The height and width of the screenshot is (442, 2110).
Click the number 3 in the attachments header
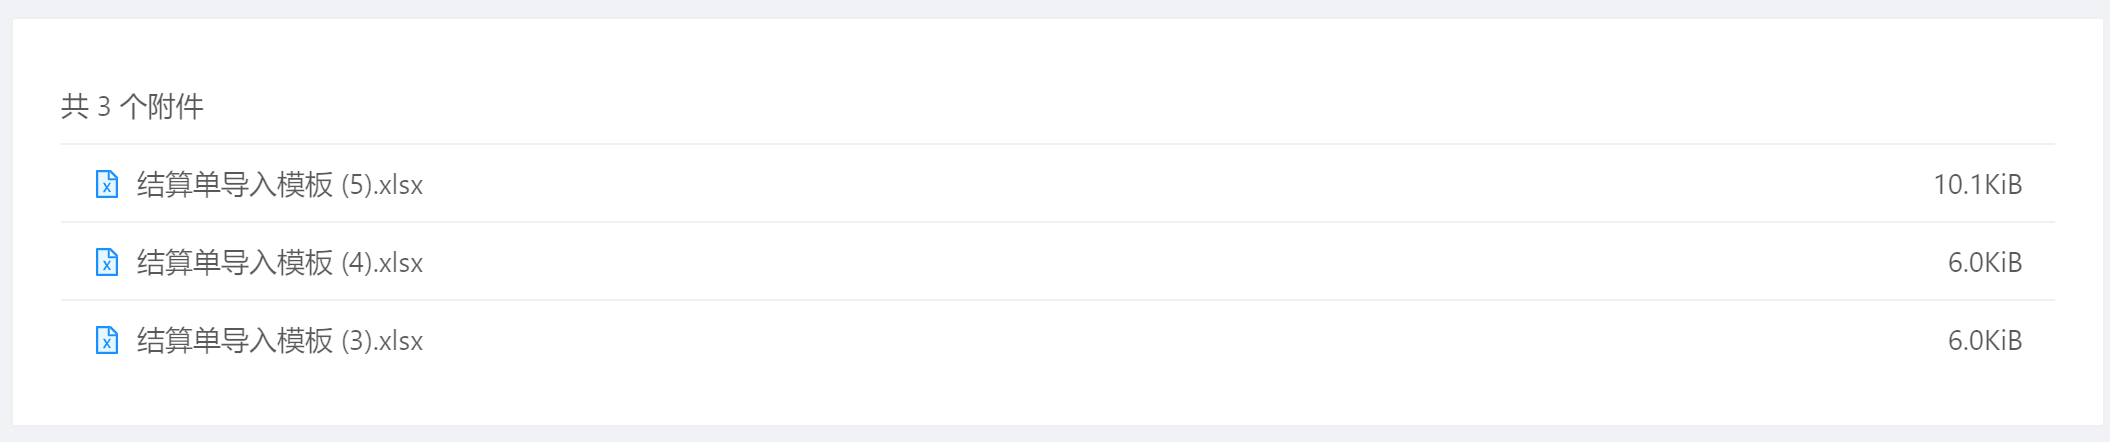tap(104, 107)
